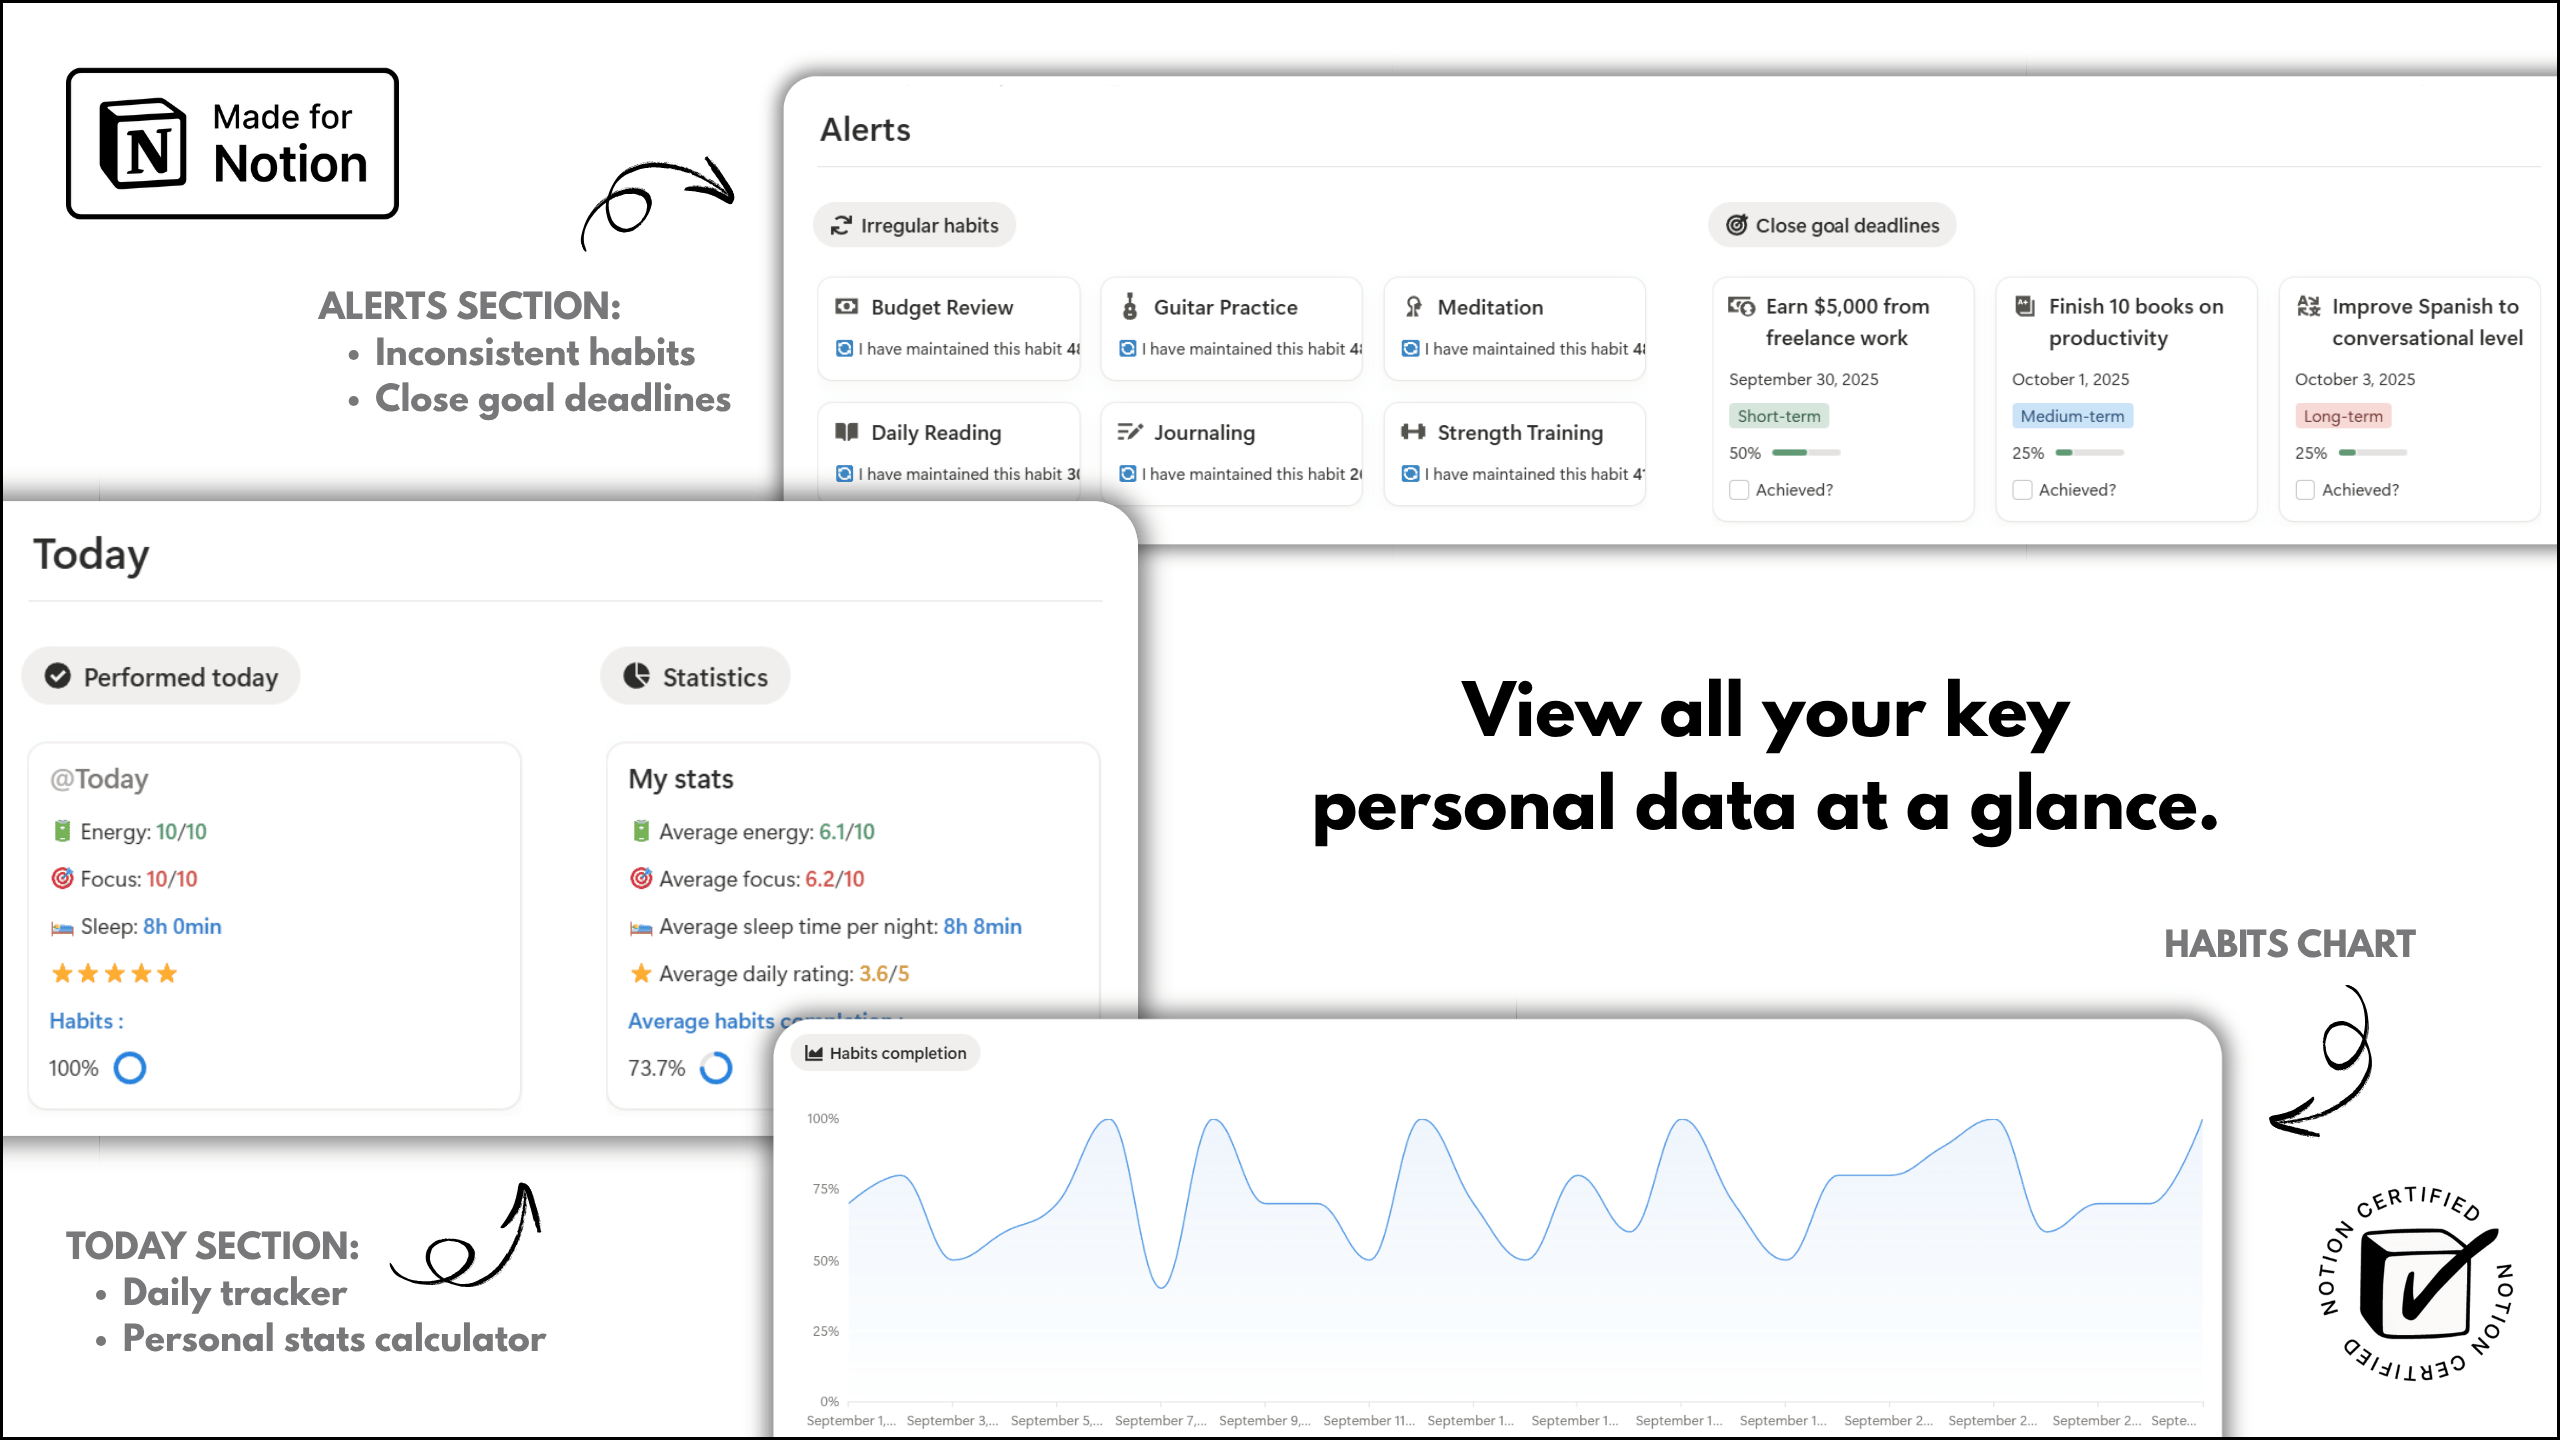Open the Statistics view tab
Screen dimensions: 2560x1440
[x=696, y=677]
